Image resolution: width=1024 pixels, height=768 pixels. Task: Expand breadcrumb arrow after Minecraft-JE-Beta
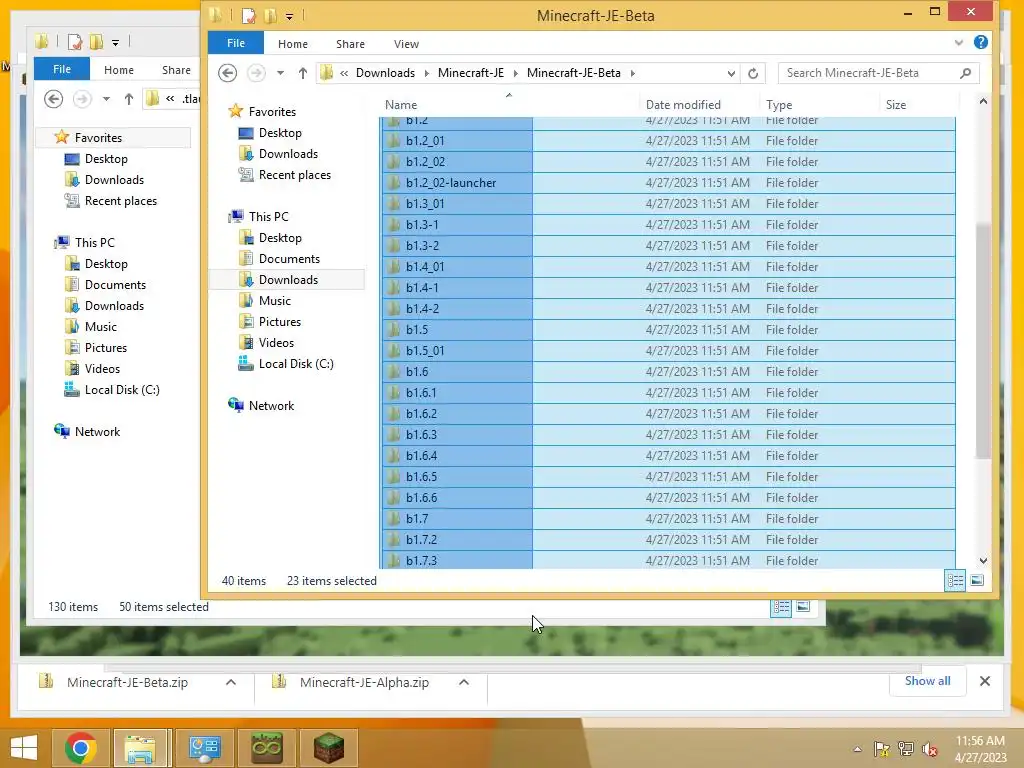tap(633, 73)
